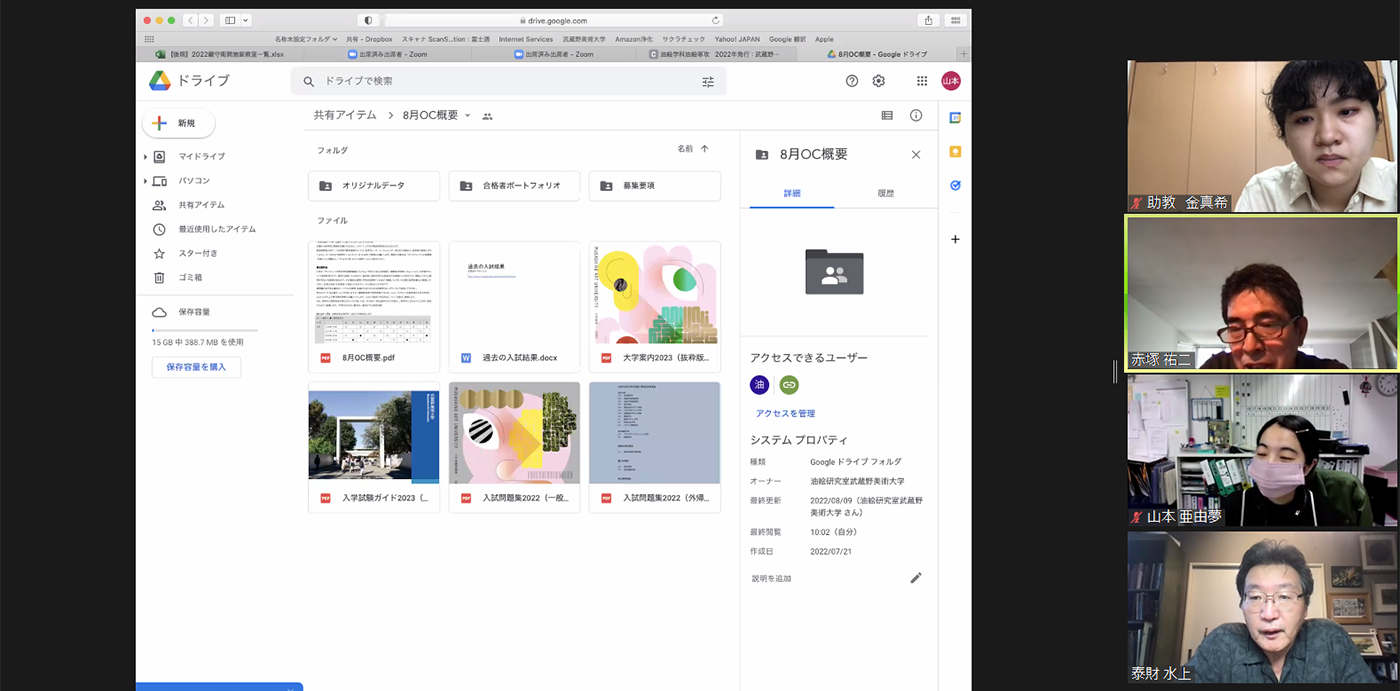The image size is (1400, 691).
Task: Open Google Keep side panel icon
Action: pyautogui.click(x=955, y=152)
